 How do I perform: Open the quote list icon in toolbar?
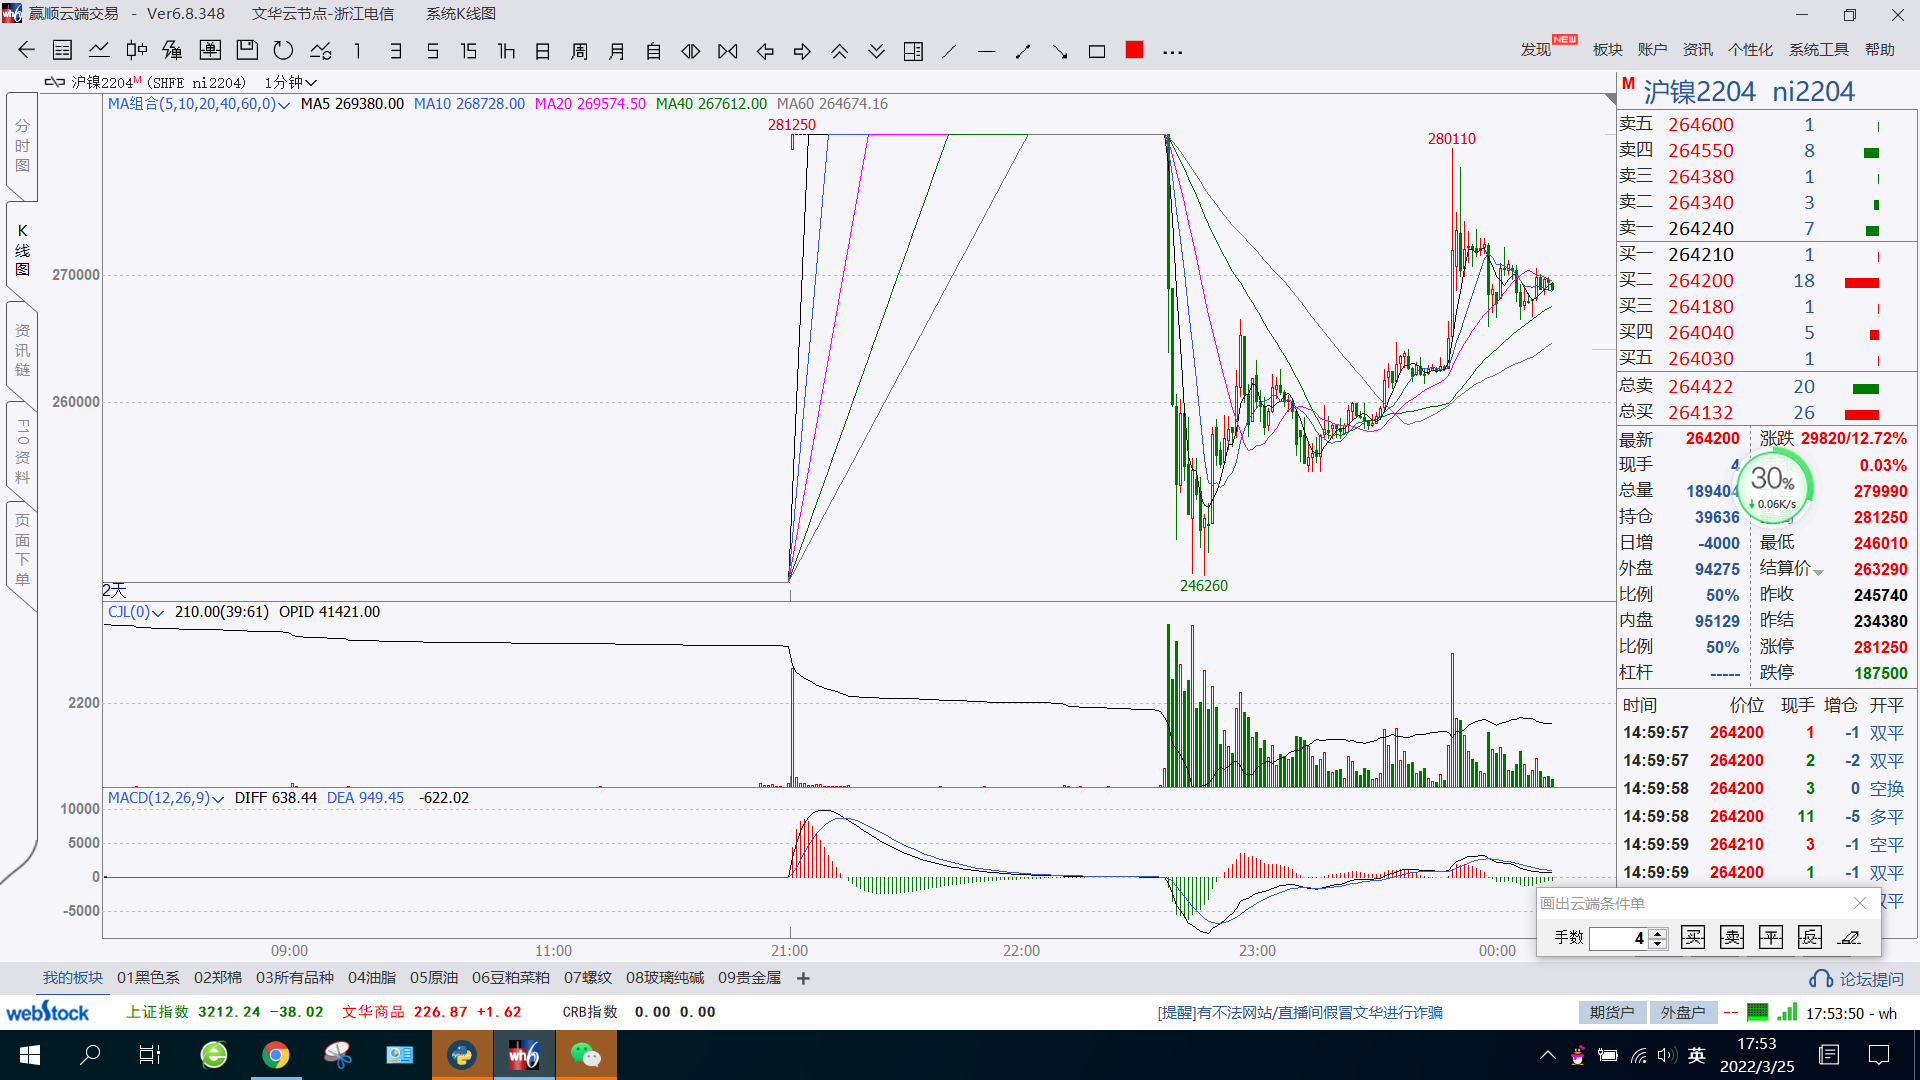pyautogui.click(x=62, y=50)
